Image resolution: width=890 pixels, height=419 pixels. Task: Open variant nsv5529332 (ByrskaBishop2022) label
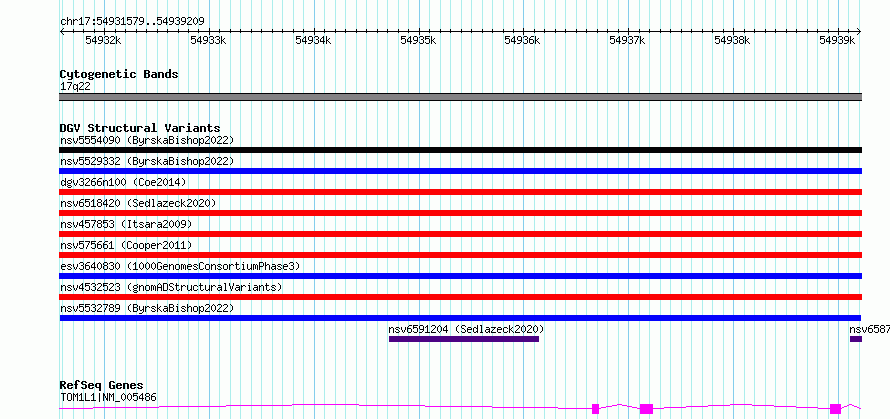(x=147, y=161)
